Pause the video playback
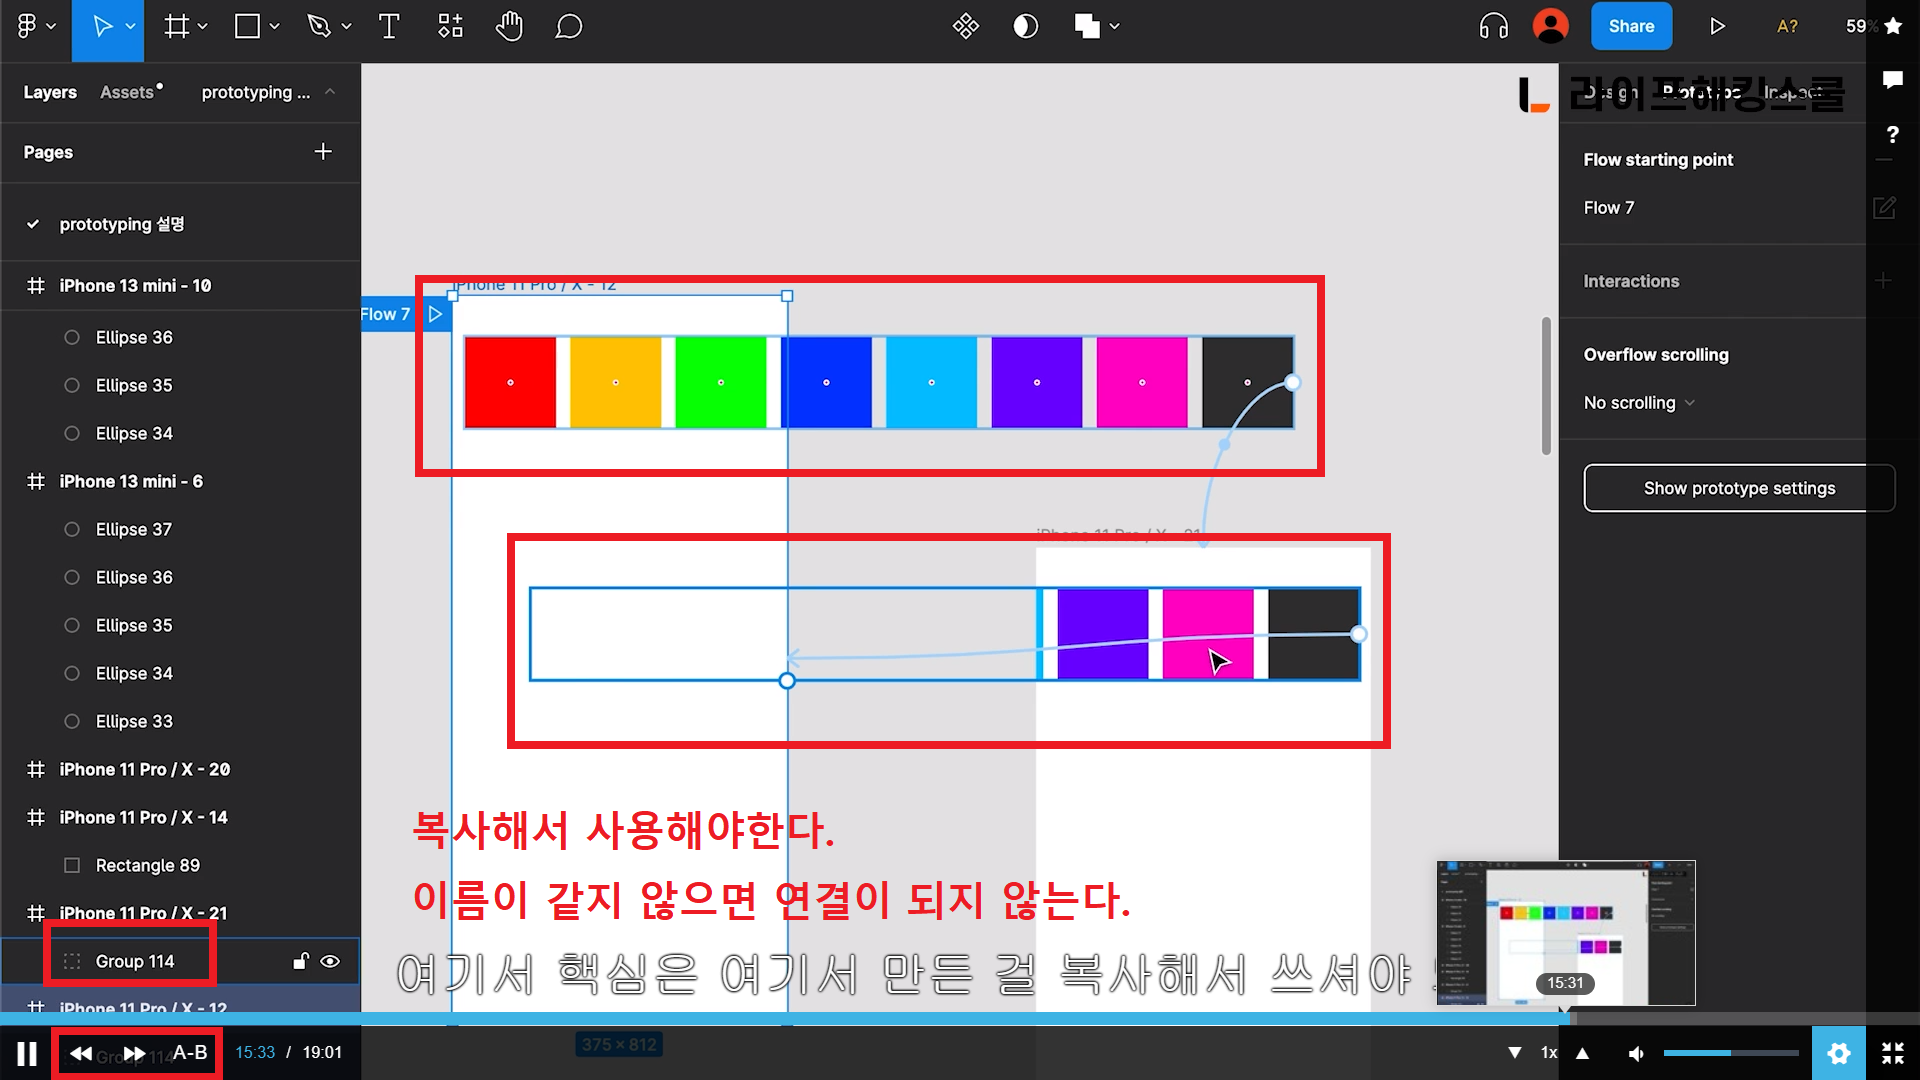 click(x=27, y=1053)
